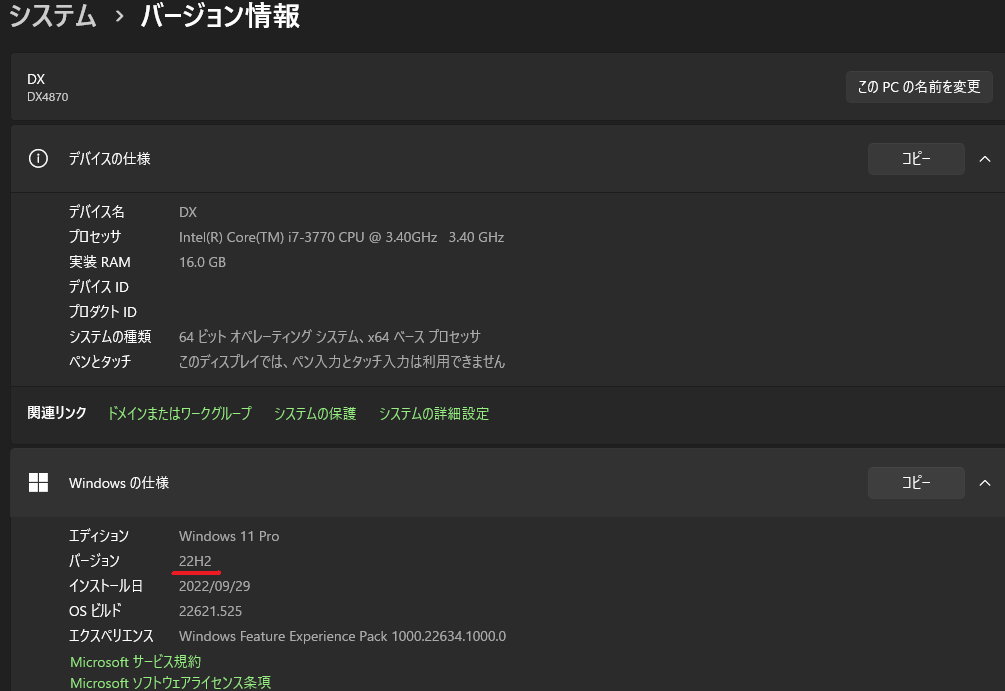
Task: Click the デバイス名 value DX
Action: pyautogui.click(x=188, y=212)
